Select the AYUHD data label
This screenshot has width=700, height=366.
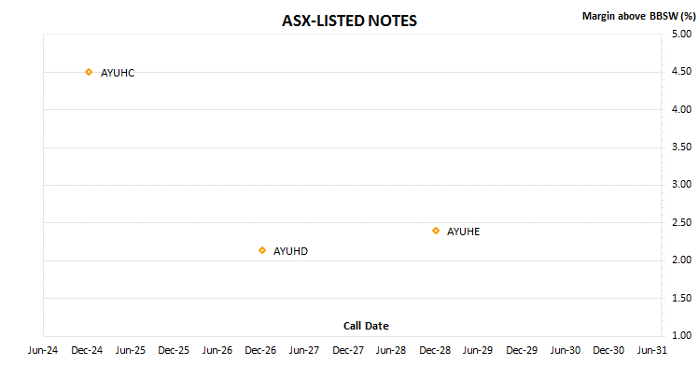coord(291,251)
